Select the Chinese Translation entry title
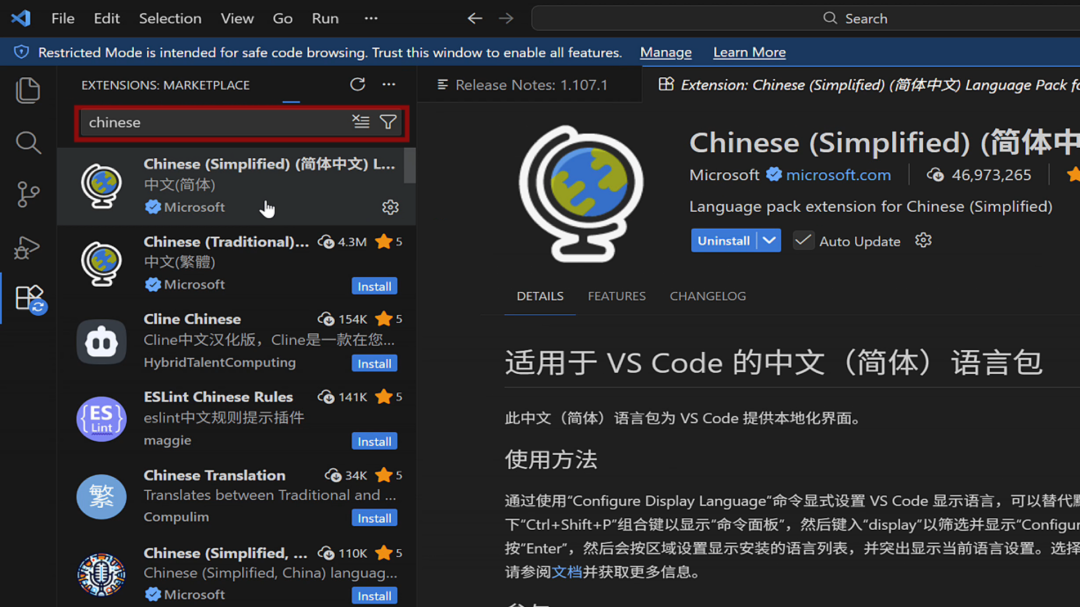 click(214, 475)
